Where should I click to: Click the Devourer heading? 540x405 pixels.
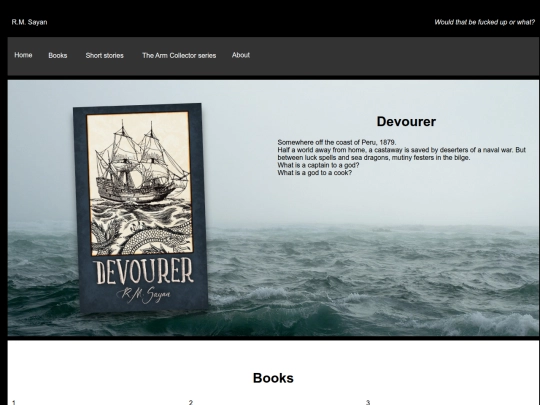click(x=406, y=122)
